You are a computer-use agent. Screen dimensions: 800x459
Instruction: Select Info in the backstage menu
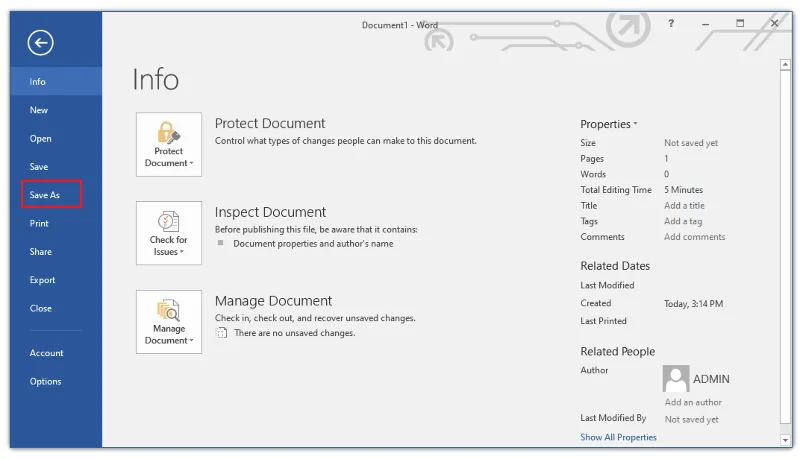(56, 82)
